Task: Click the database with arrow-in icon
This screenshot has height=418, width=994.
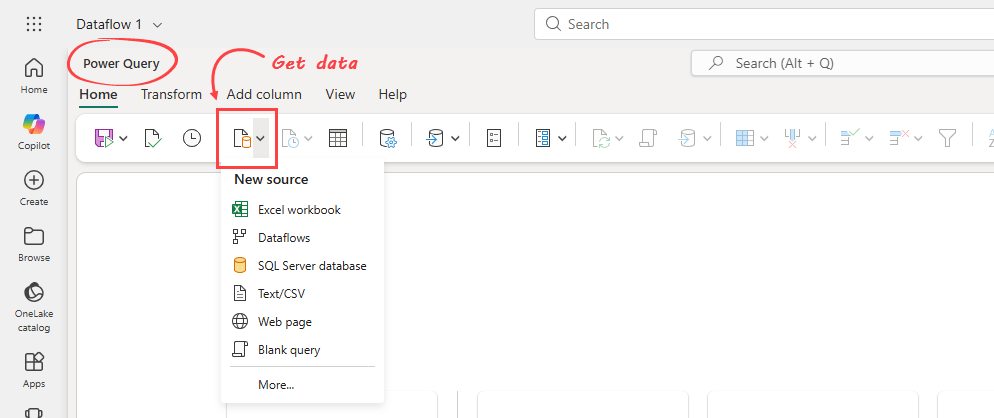Action: (435, 138)
